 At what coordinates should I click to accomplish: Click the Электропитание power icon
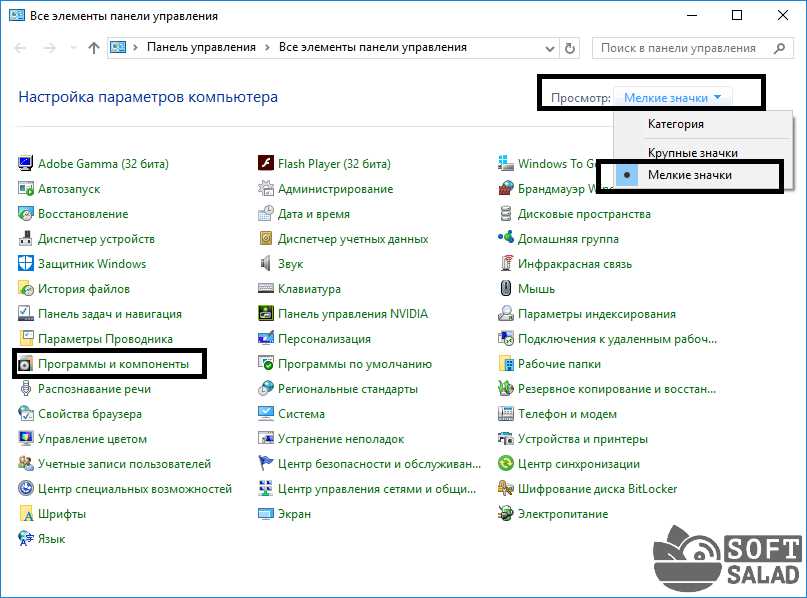tap(506, 514)
